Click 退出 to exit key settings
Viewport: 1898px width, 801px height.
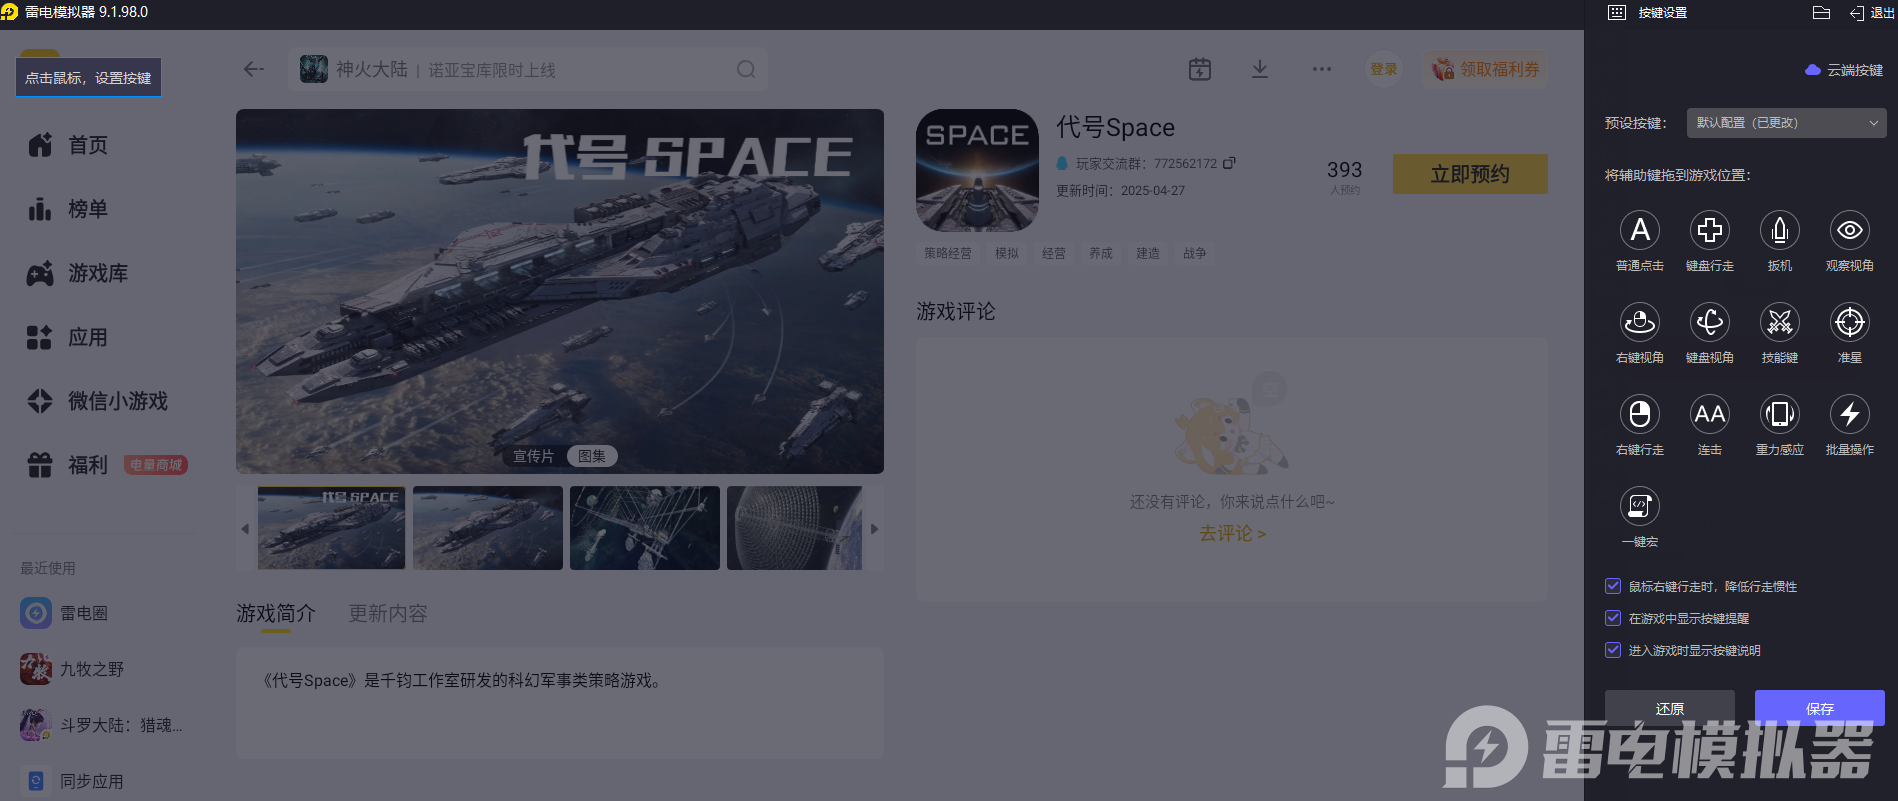coord(1871,13)
